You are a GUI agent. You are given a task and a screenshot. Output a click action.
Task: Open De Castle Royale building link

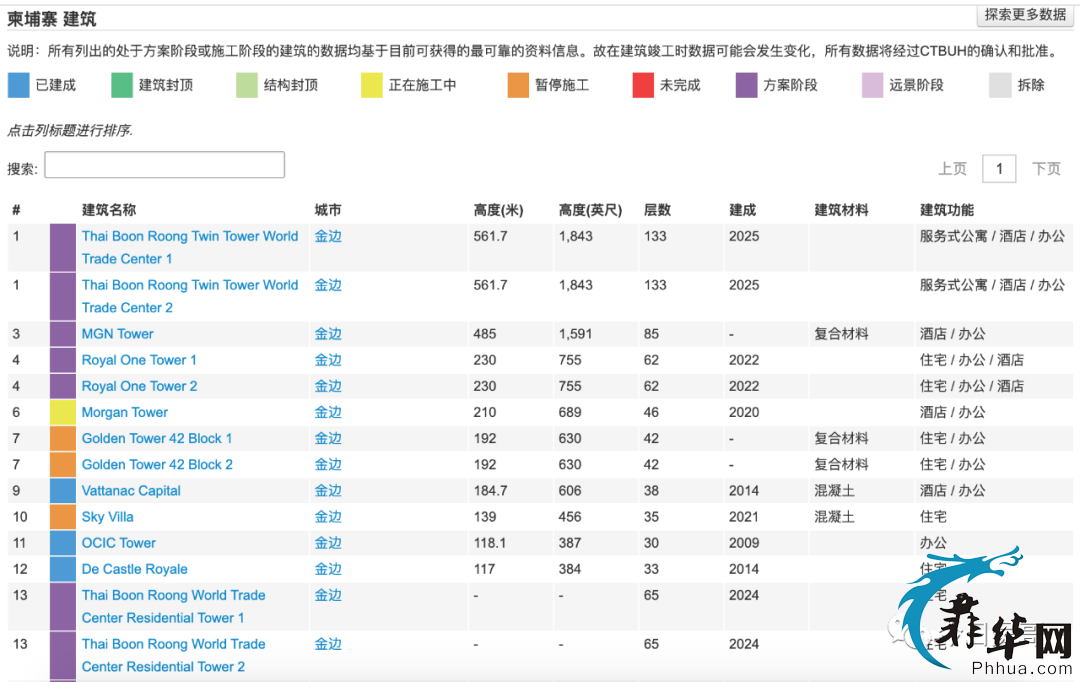(135, 570)
